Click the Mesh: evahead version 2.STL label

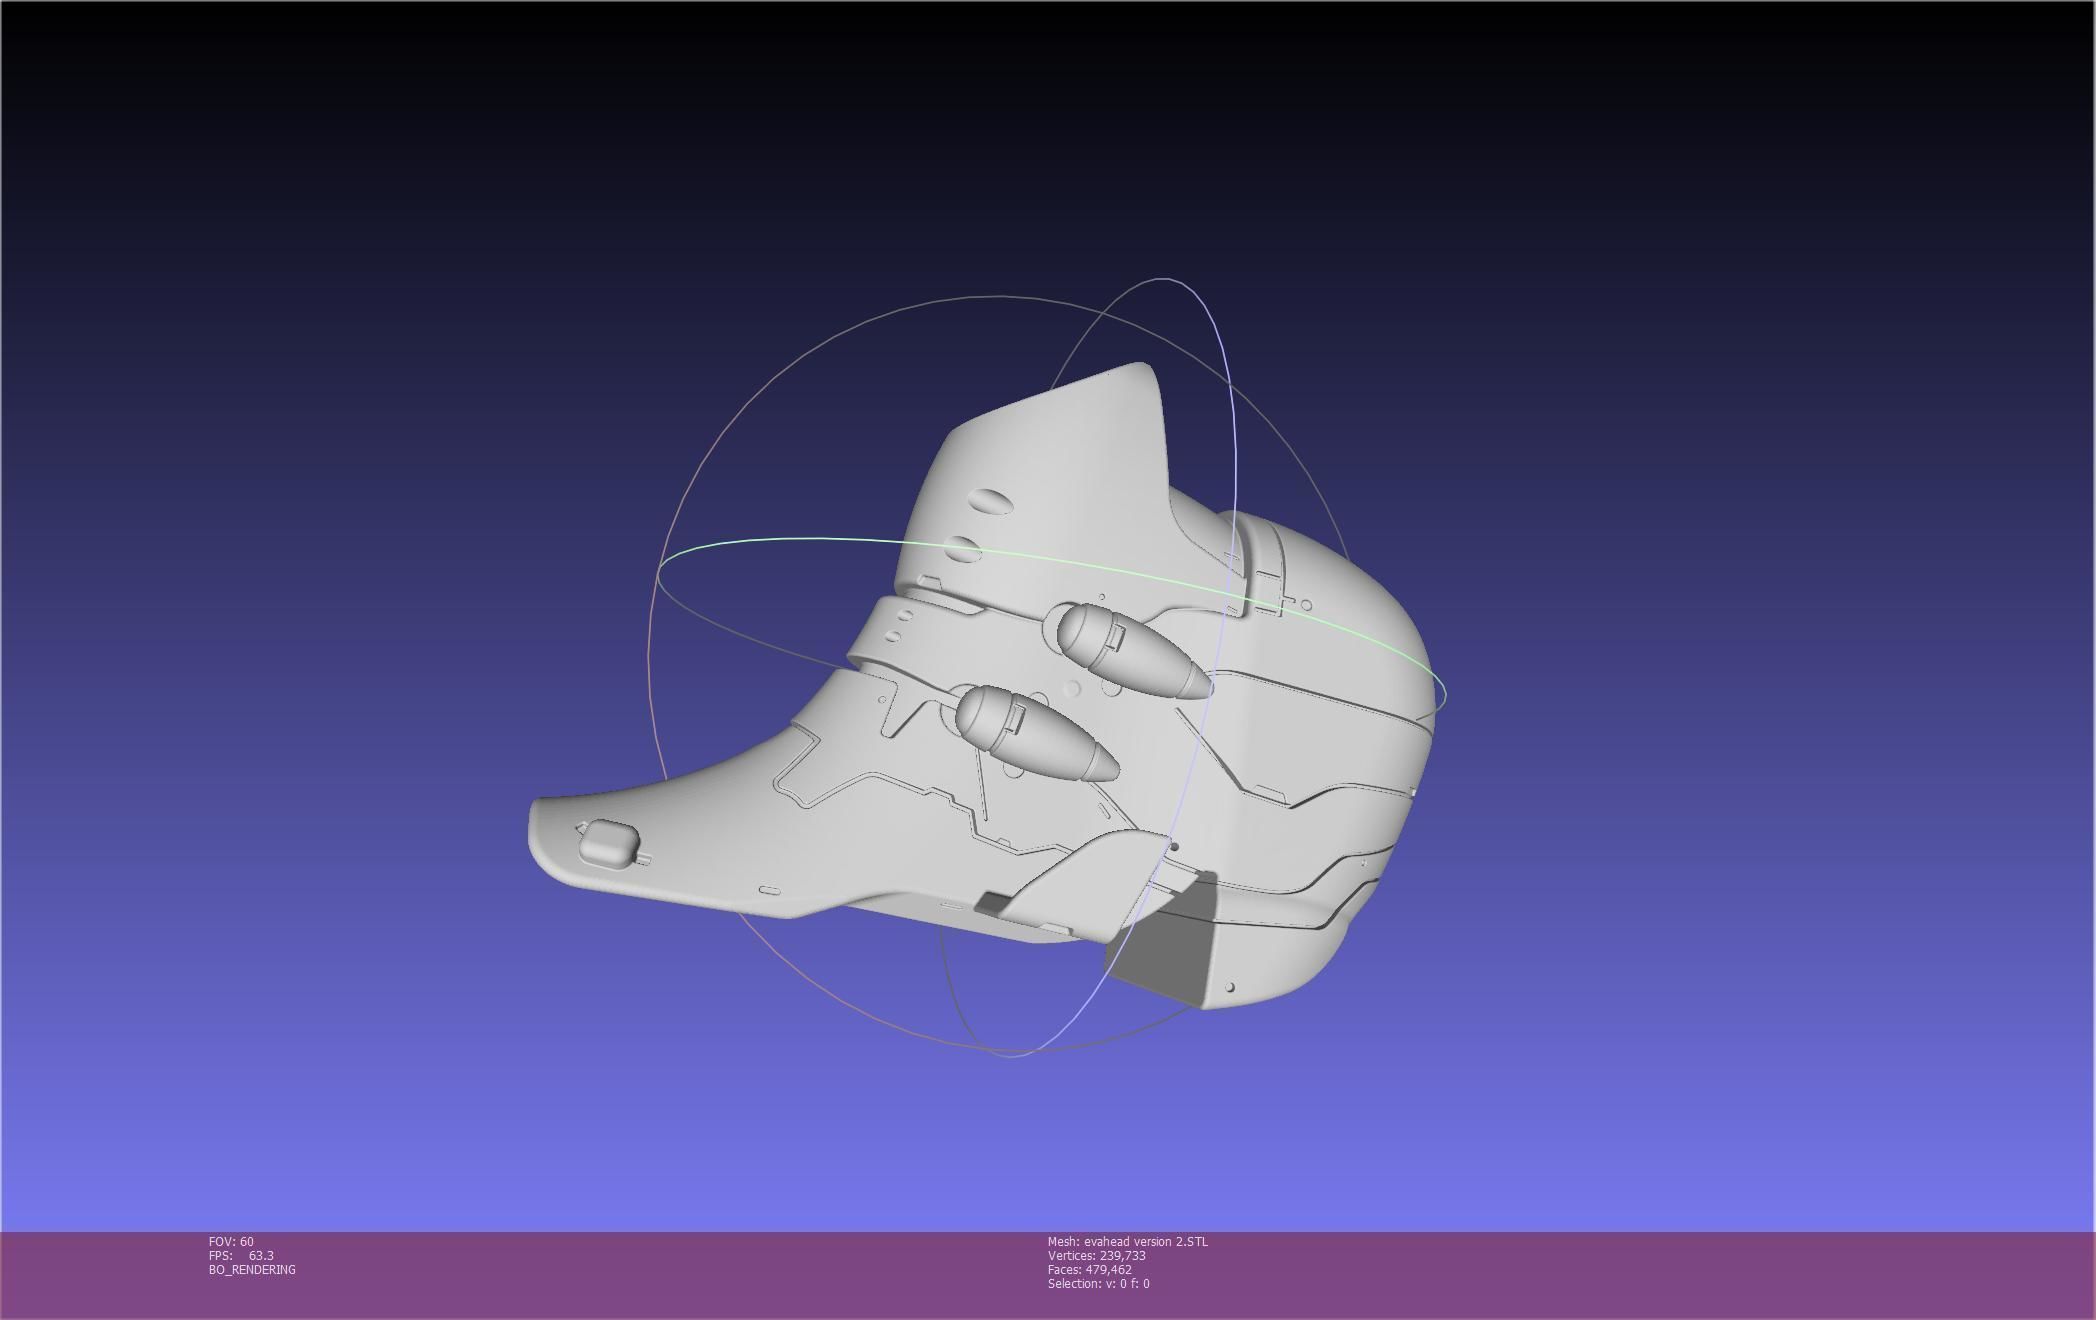[x=1127, y=1241]
